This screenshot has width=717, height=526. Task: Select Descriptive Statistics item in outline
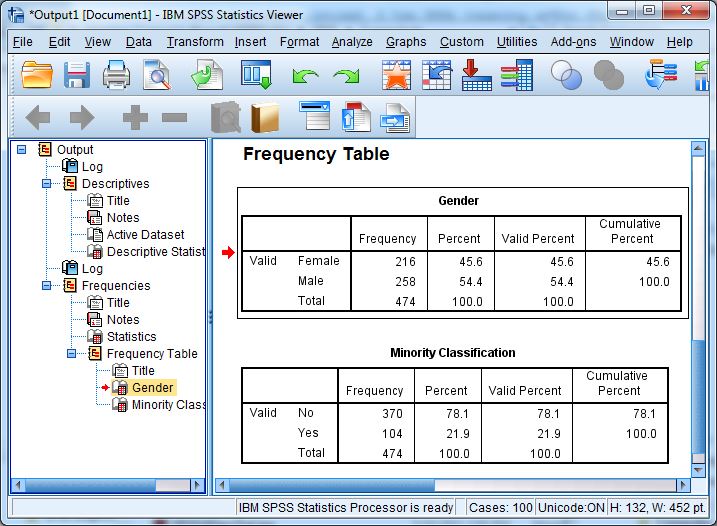pos(154,252)
